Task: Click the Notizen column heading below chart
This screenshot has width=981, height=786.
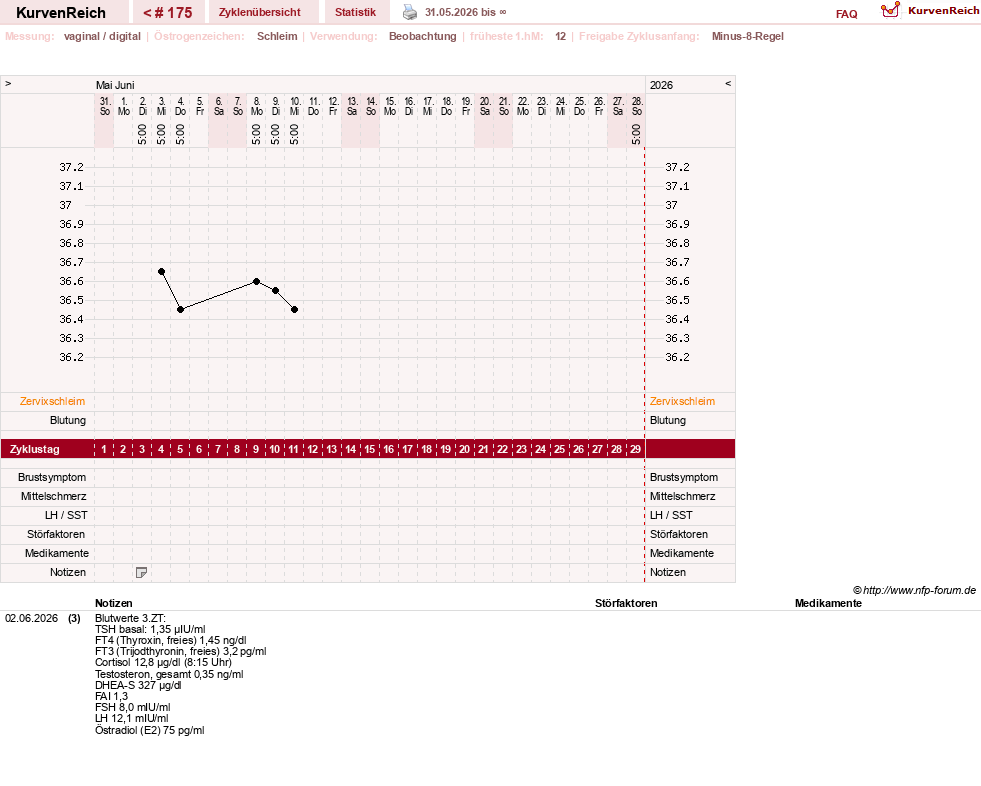Action: point(114,603)
